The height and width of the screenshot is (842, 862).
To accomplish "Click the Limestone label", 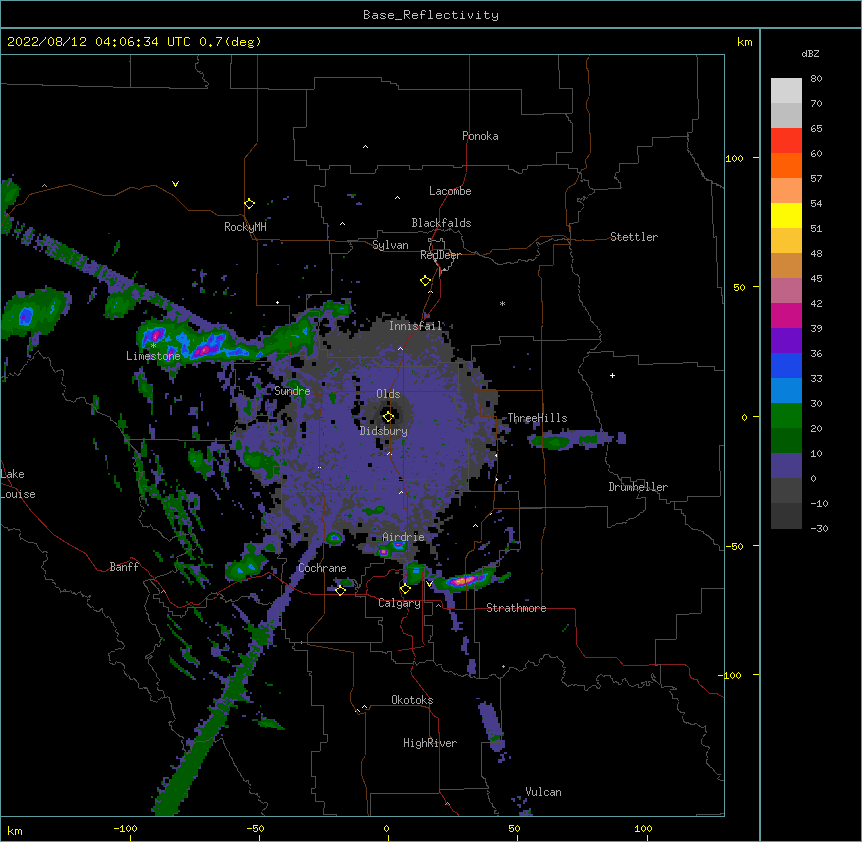I will 153,356.
